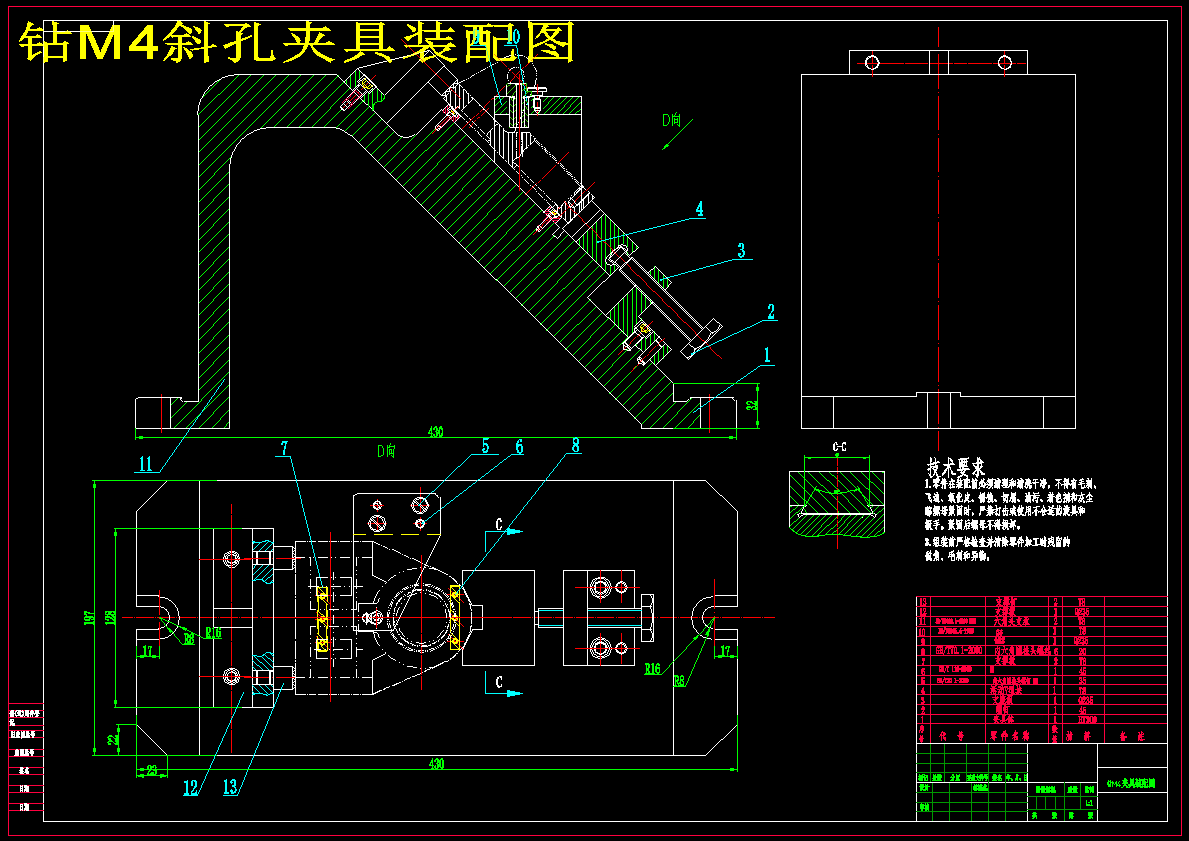
Task: Click the green R16 label near the right slot
Action: point(653,669)
